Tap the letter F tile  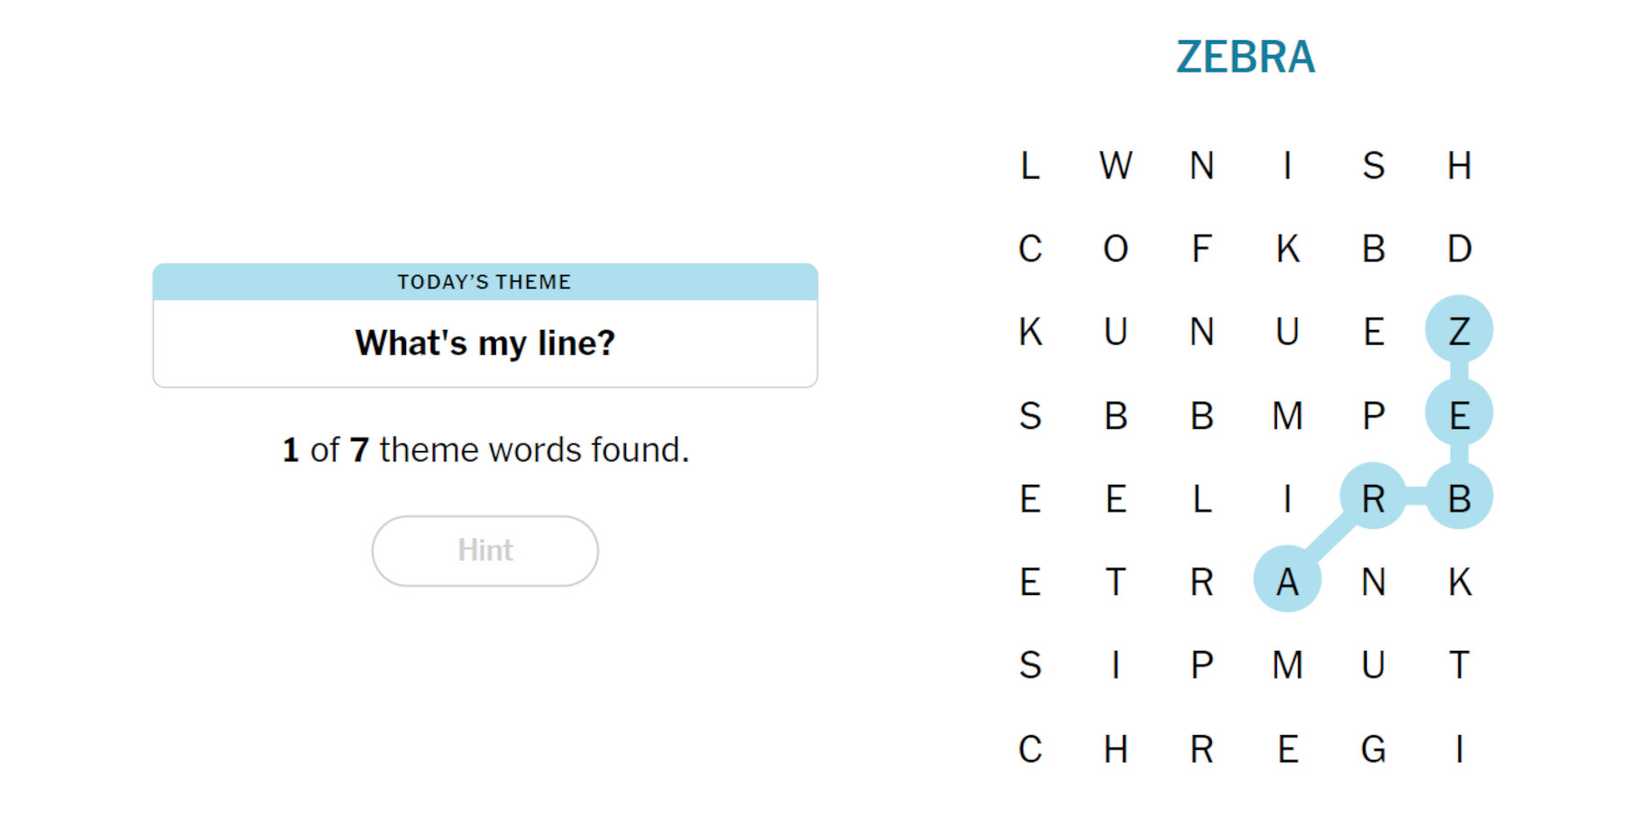pyautogui.click(x=1202, y=248)
